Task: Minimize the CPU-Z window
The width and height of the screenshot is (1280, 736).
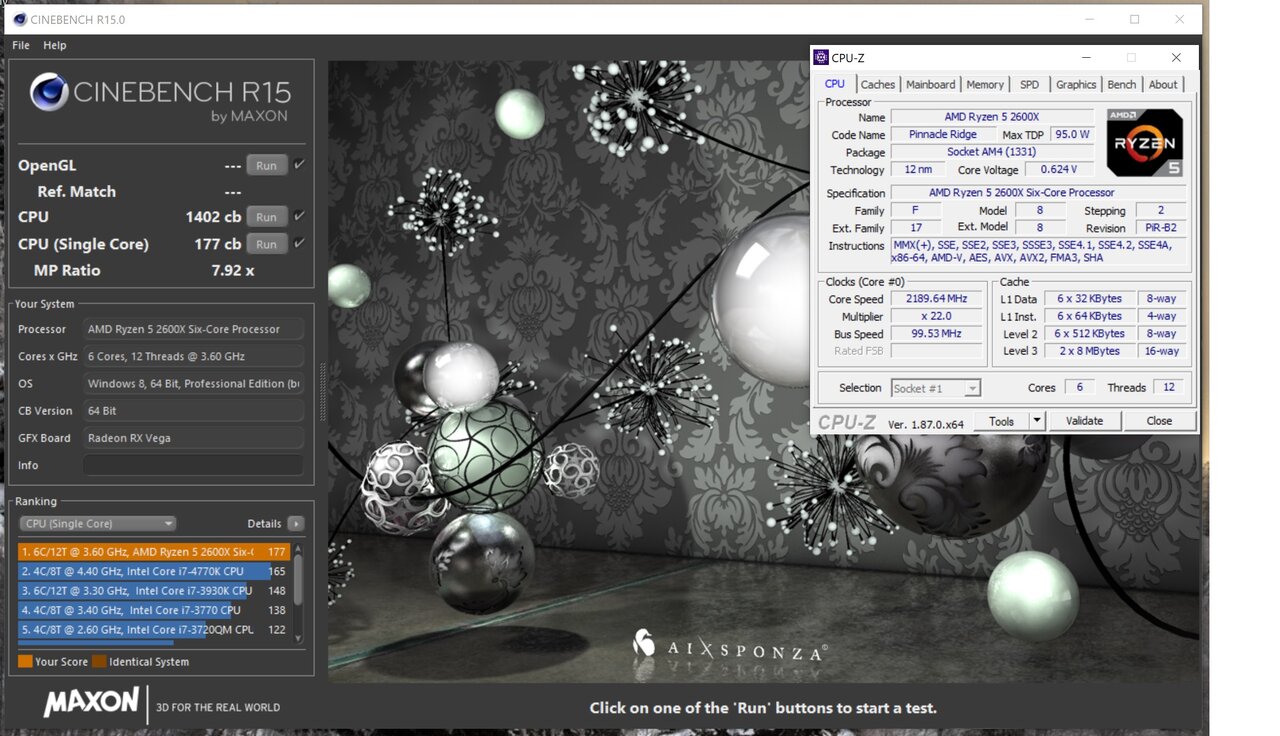Action: click(x=1086, y=58)
